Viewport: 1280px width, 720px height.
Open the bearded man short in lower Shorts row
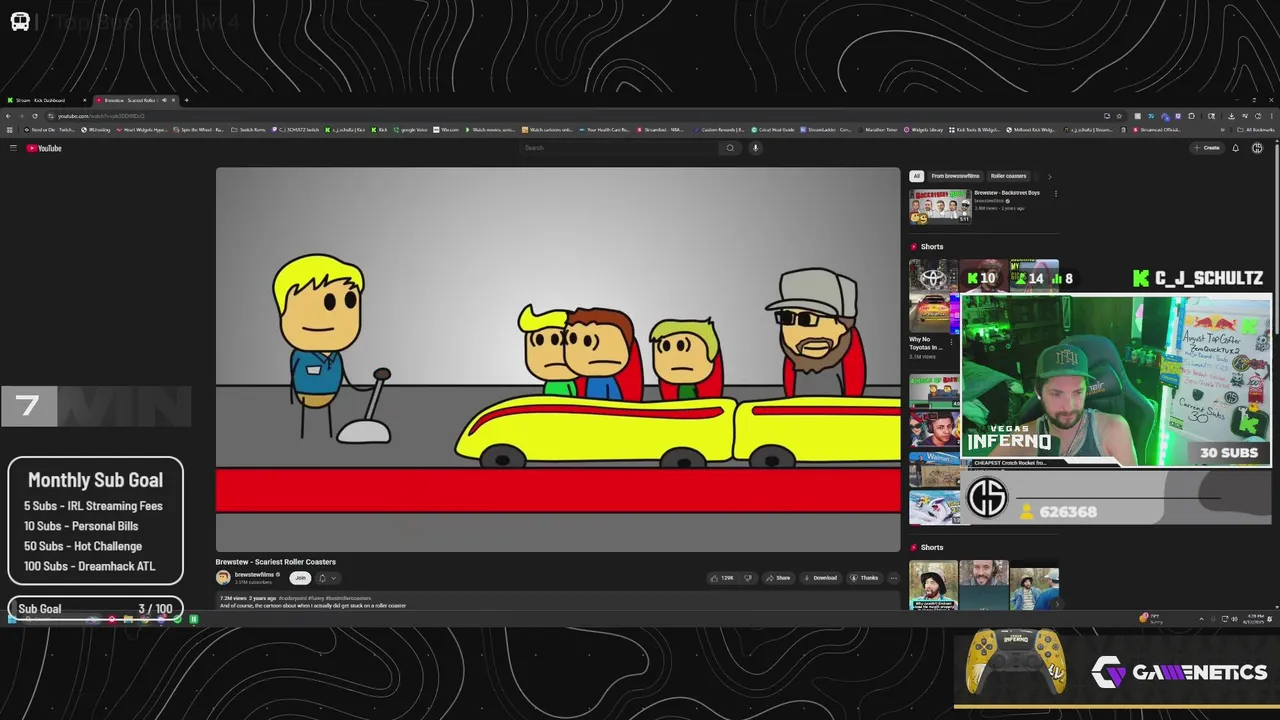984,585
